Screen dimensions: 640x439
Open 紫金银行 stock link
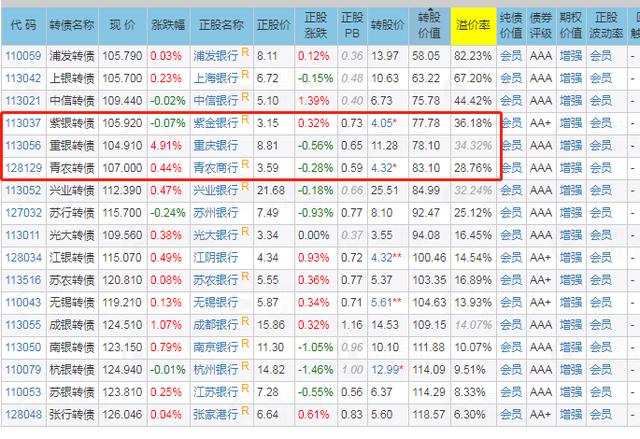(x=216, y=123)
